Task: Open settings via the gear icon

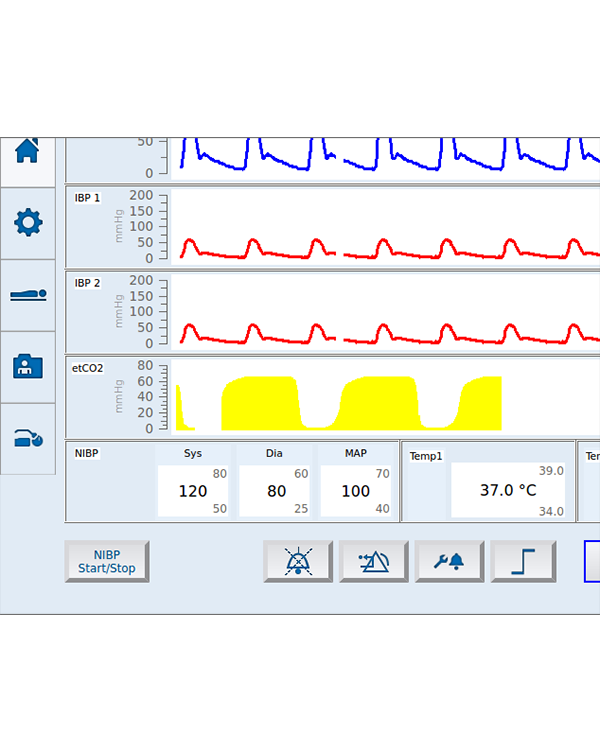Action: pos(28,222)
